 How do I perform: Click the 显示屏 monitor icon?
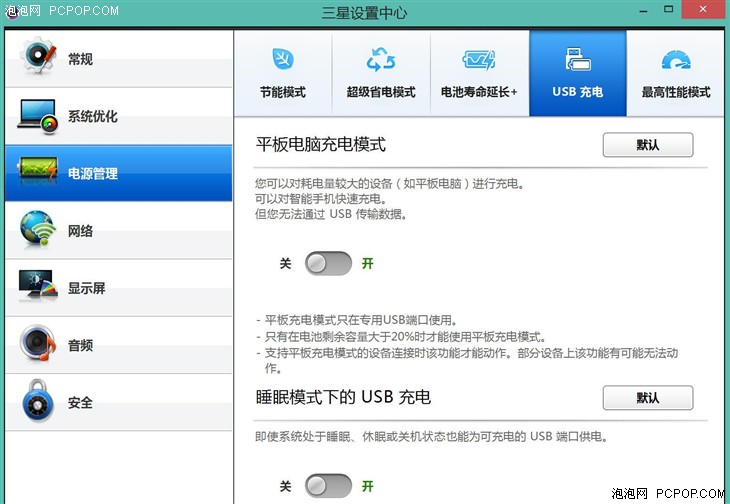[x=38, y=284]
